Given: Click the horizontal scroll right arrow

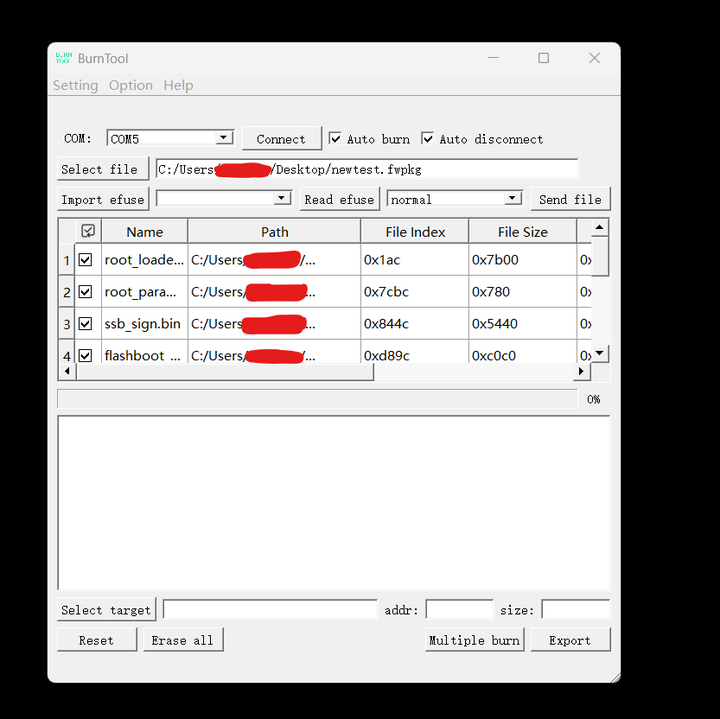Looking at the screenshot, I should point(581,371).
